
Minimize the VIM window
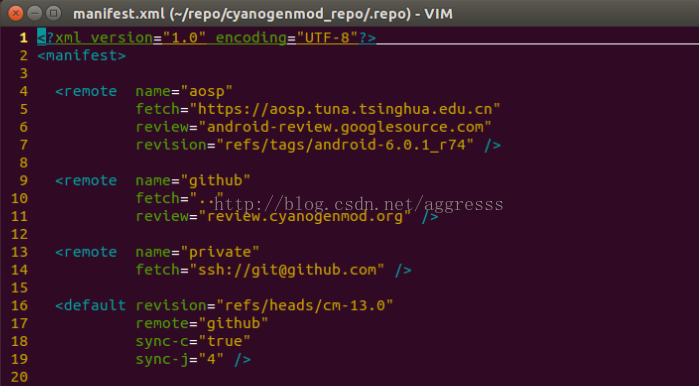pyautogui.click(x=34, y=13)
